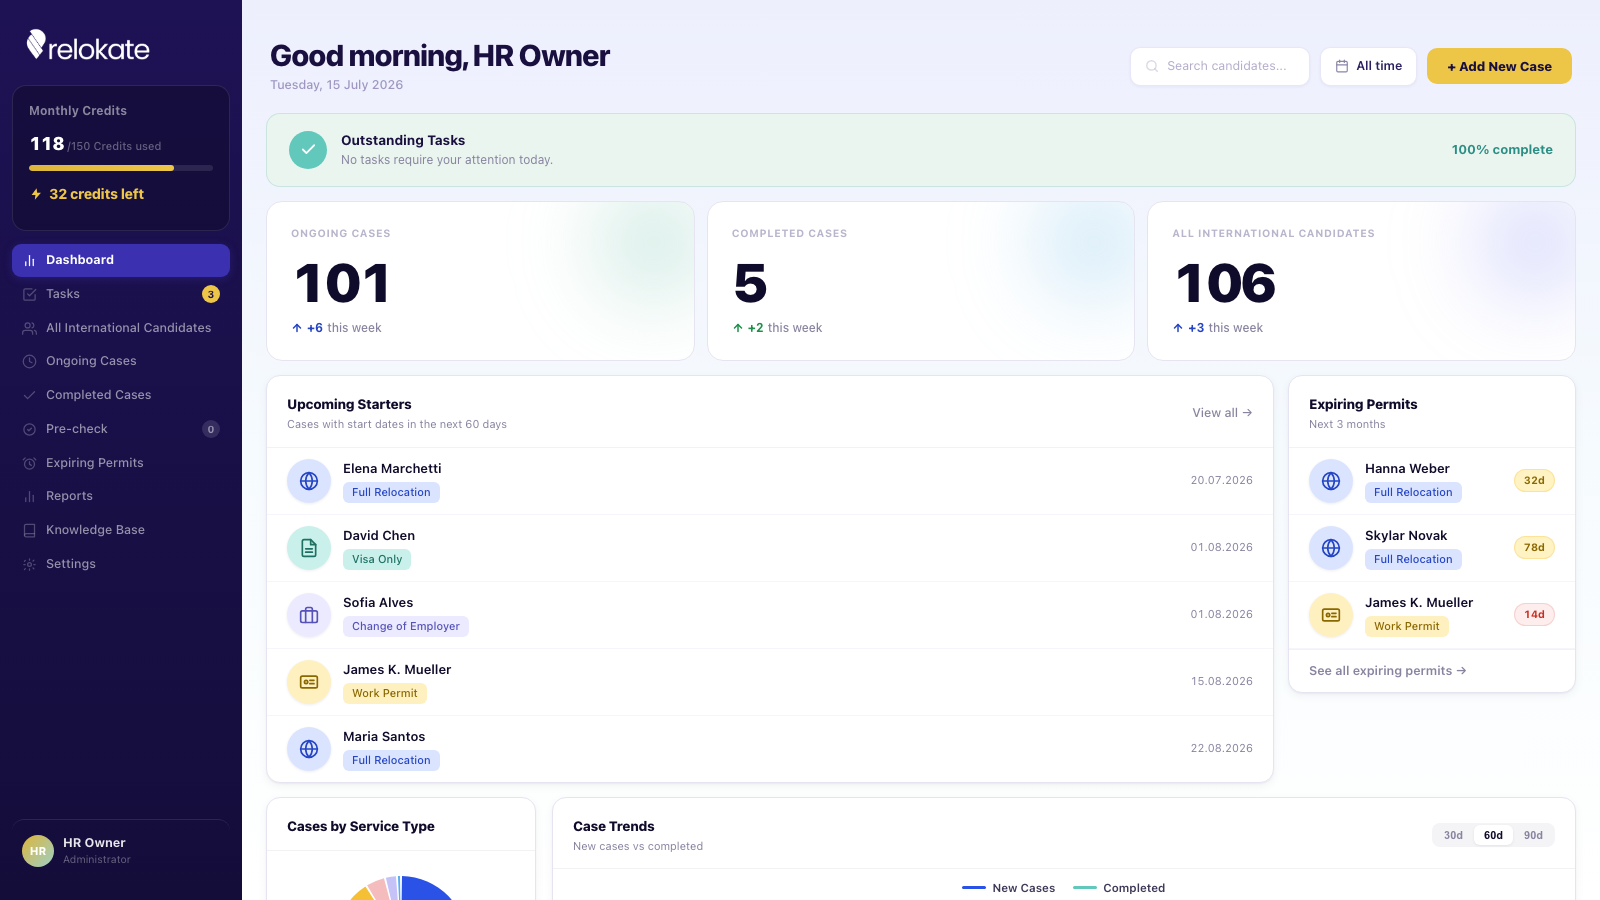The image size is (1600, 900).
Task: Click Hanna Weber's 32d badge
Action: pyautogui.click(x=1534, y=481)
